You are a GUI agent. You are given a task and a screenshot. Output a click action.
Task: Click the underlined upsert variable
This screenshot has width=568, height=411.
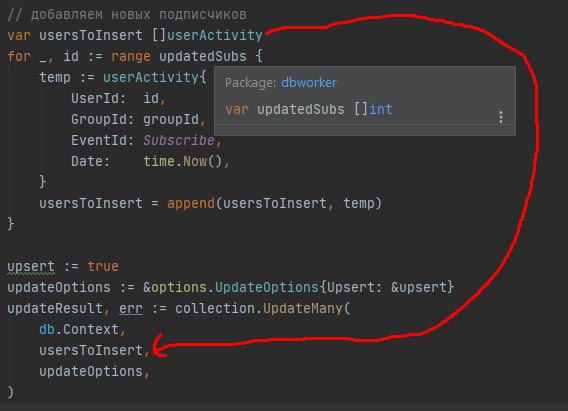31,267
